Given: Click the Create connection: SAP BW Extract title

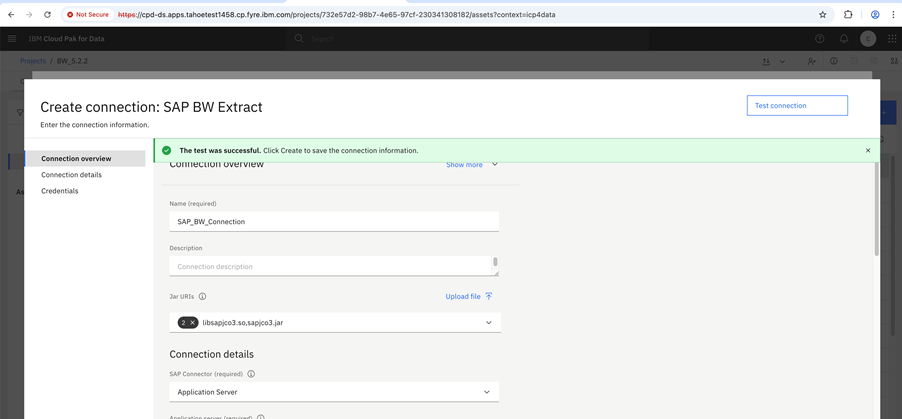Looking at the screenshot, I should click(x=151, y=106).
